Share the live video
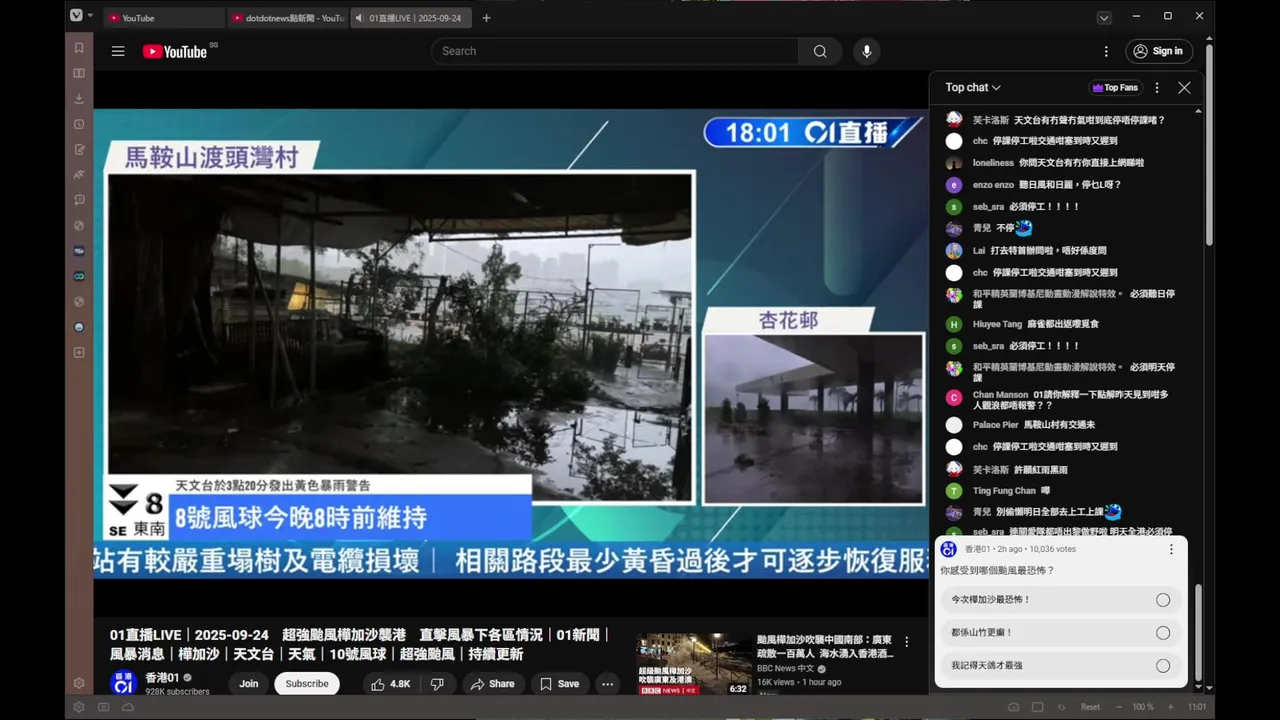This screenshot has width=1280, height=720. tap(492, 684)
